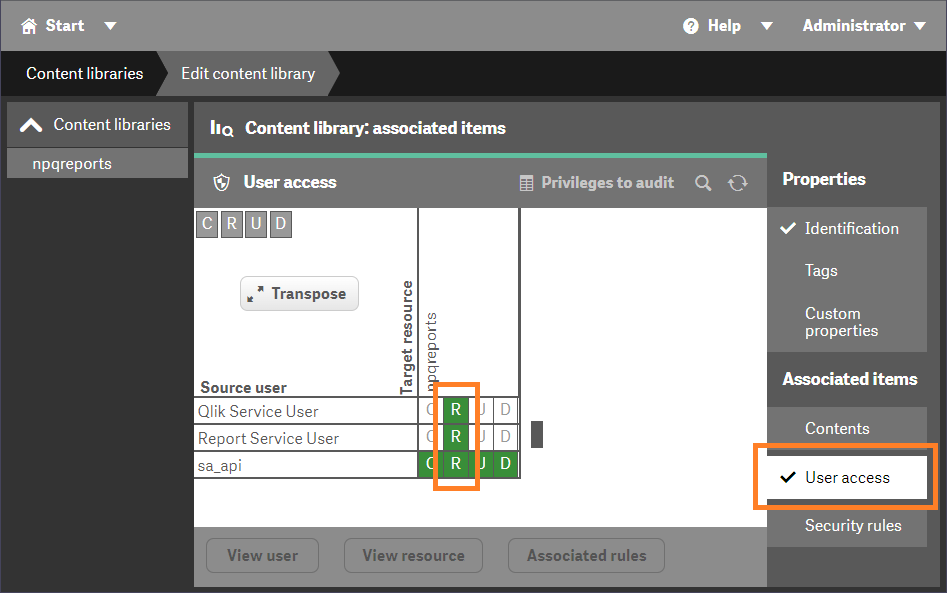Go to Content libraries breadcrumb
The height and width of the screenshot is (593, 947).
pos(85,74)
